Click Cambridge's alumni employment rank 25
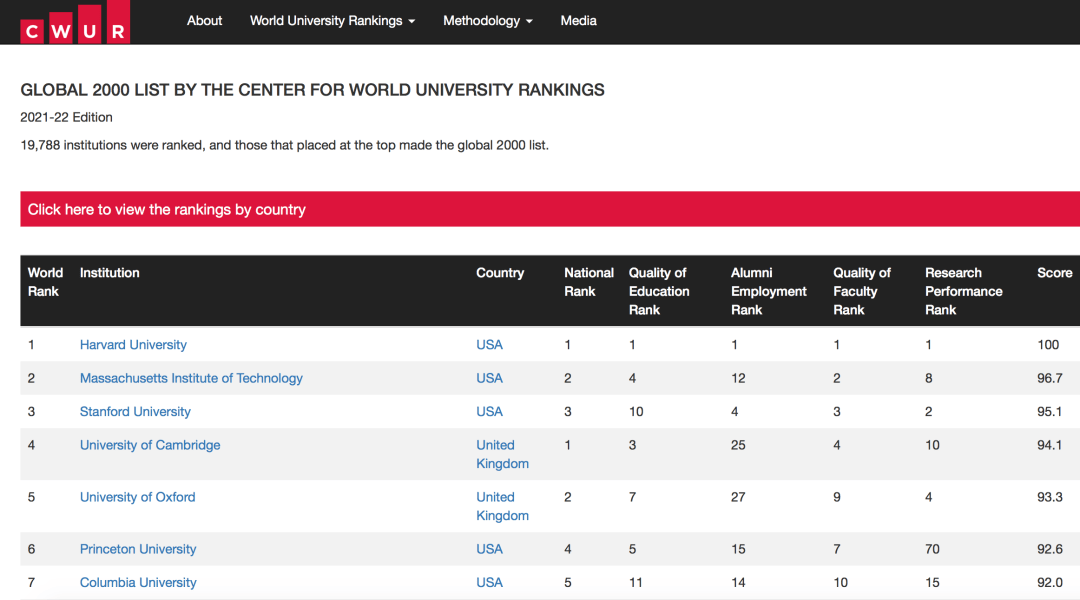 738,445
